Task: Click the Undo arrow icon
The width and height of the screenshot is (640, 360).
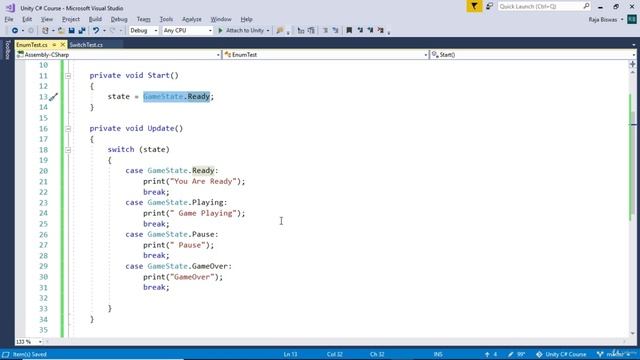Action: click(96, 31)
